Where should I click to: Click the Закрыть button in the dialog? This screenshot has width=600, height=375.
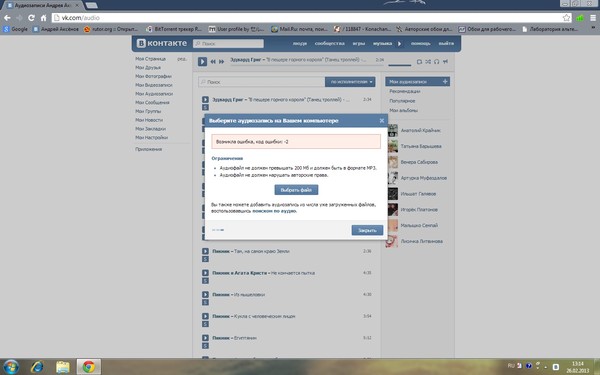(367, 230)
